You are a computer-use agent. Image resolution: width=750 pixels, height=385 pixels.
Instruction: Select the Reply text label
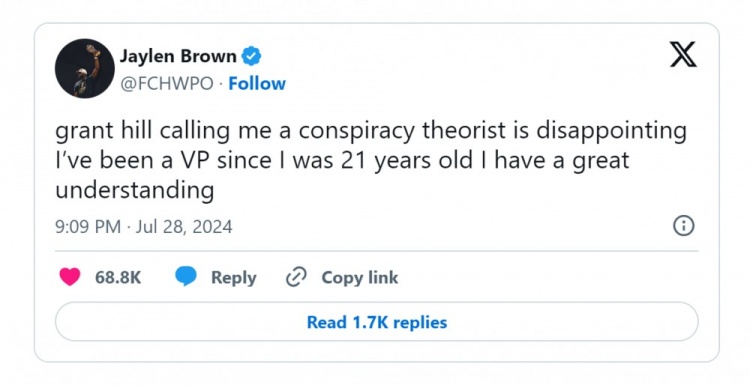coord(233,278)
